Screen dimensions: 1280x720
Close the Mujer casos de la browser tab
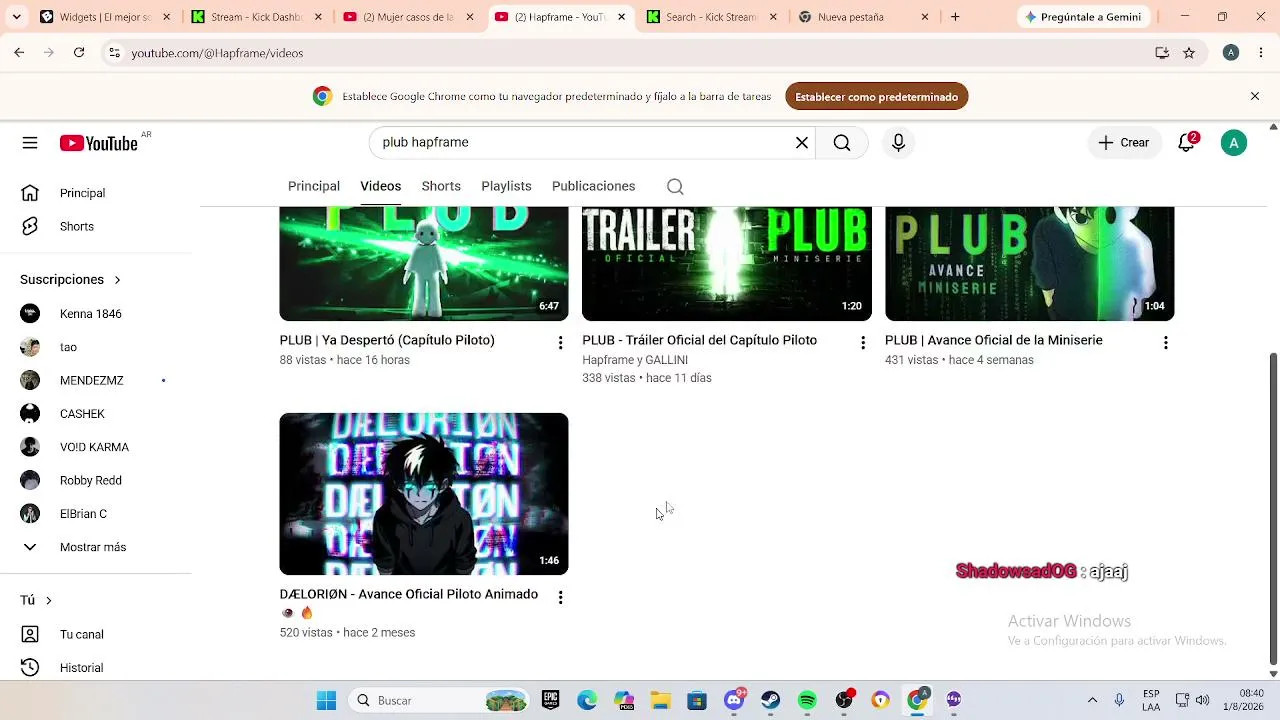[470, 17]
